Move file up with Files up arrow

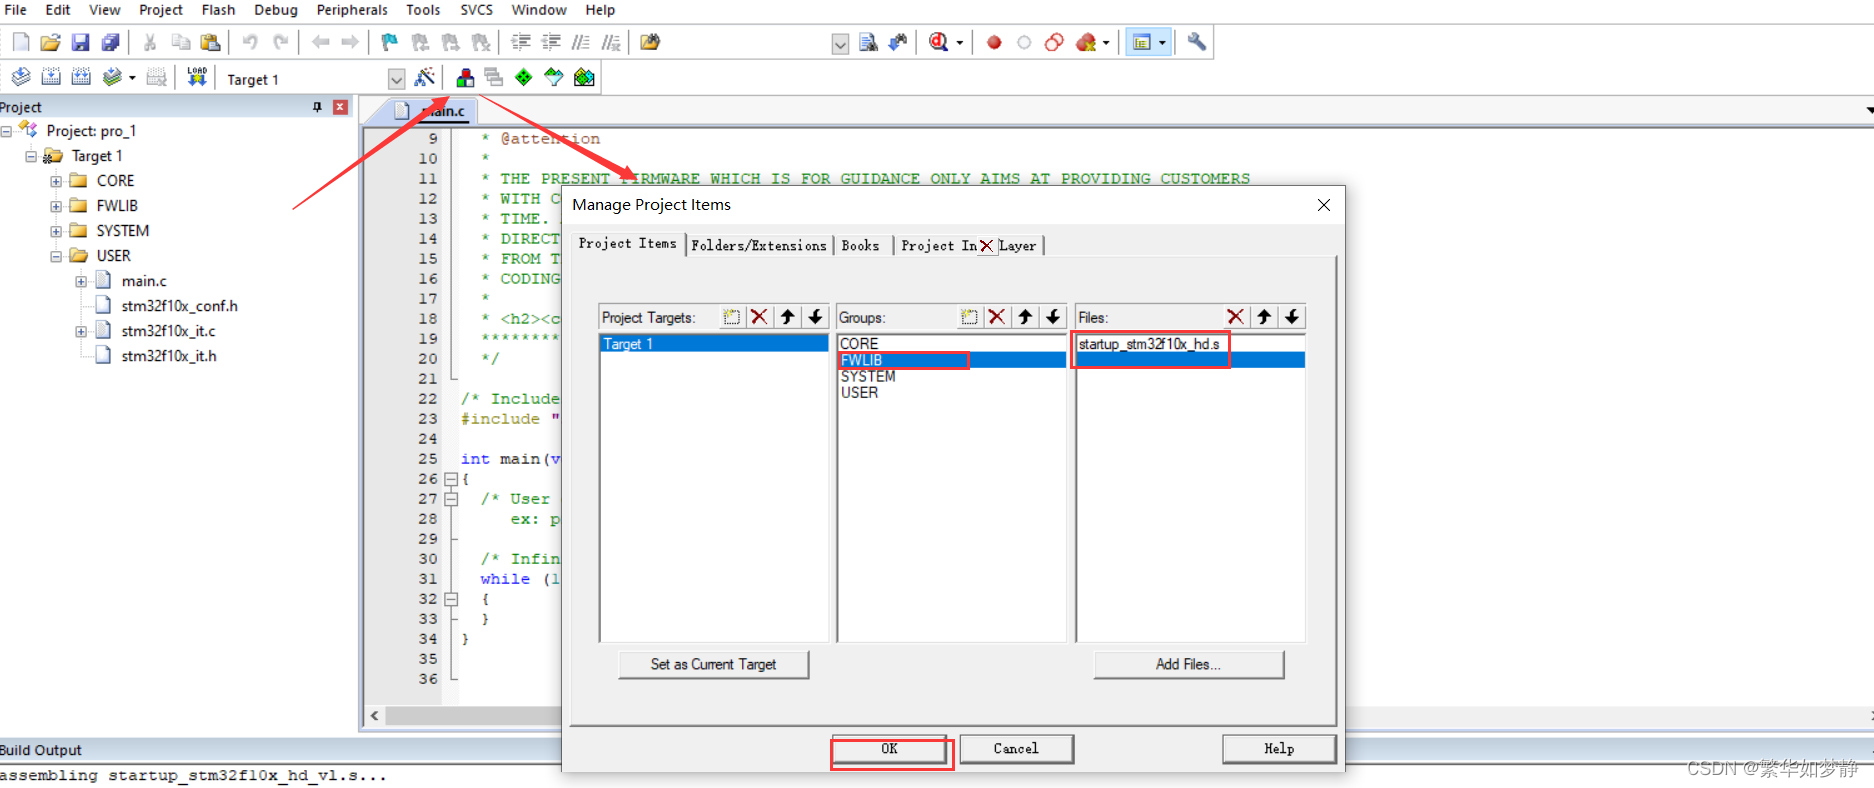1264,317
